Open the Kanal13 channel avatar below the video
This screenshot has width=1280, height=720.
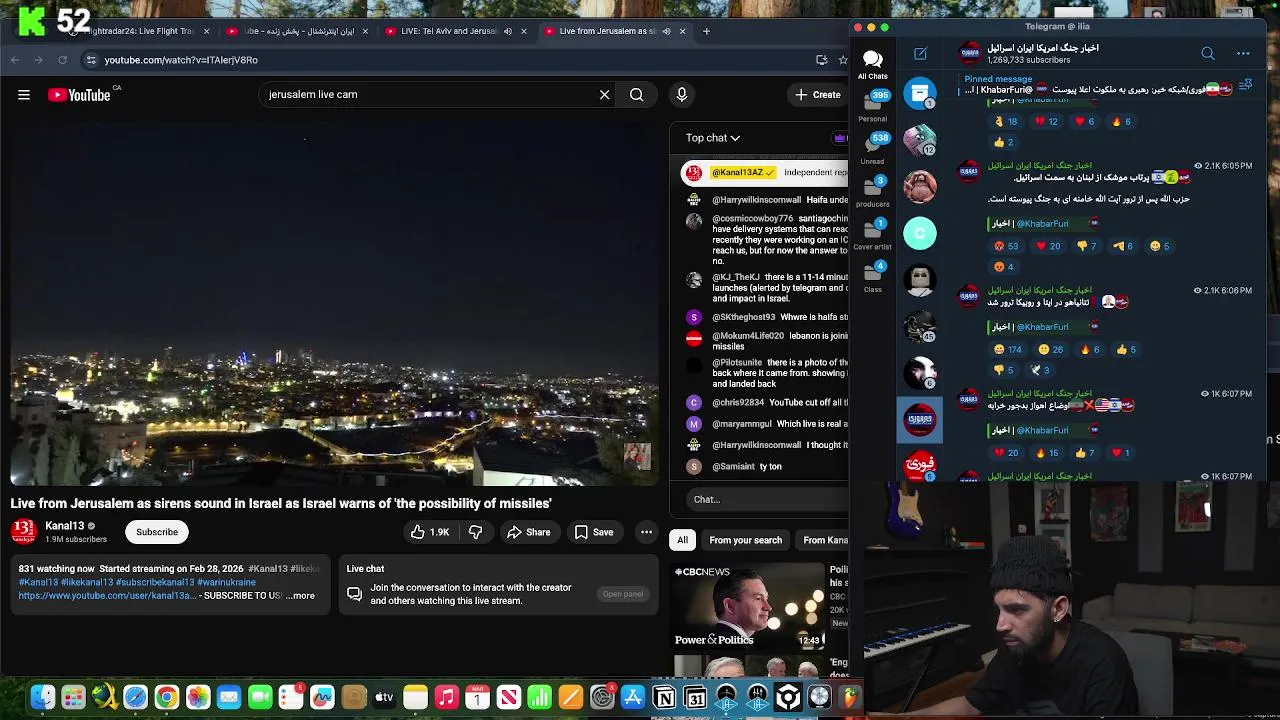click(x=24, y=531)
